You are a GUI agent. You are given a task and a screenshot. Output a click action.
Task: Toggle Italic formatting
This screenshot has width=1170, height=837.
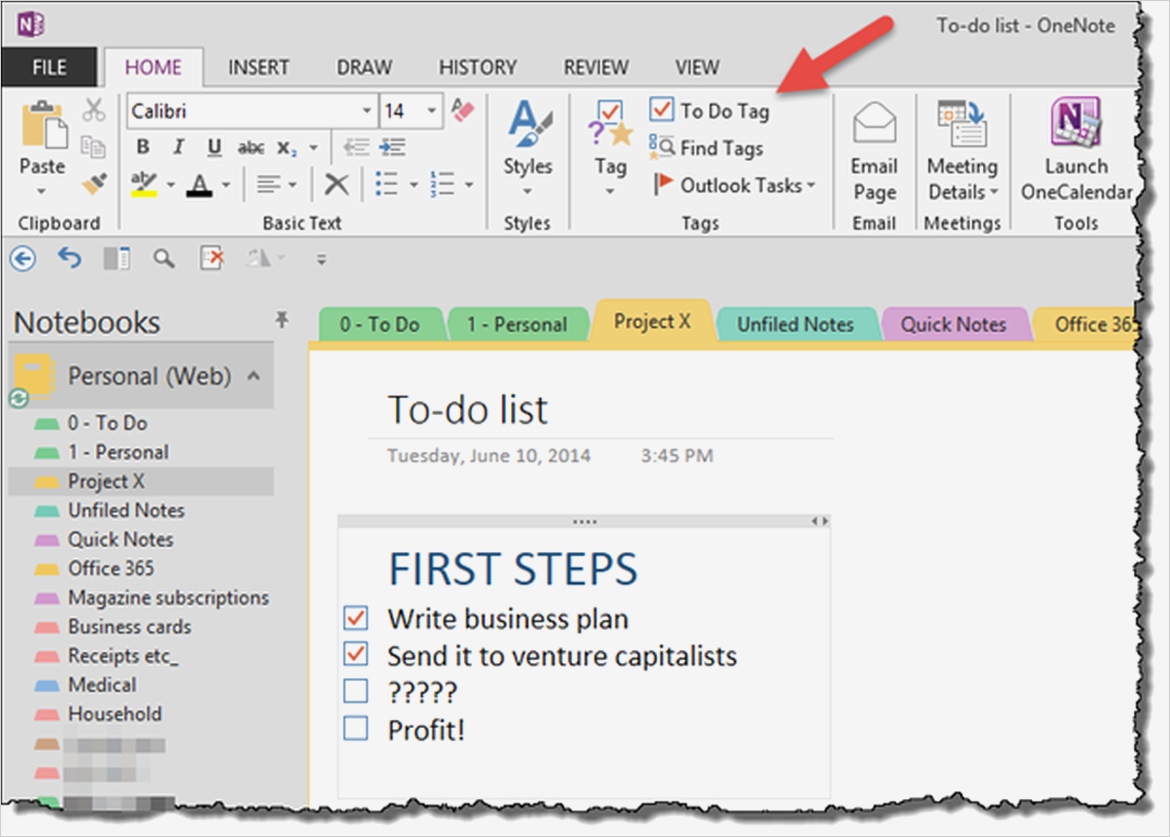pos(178,147)
